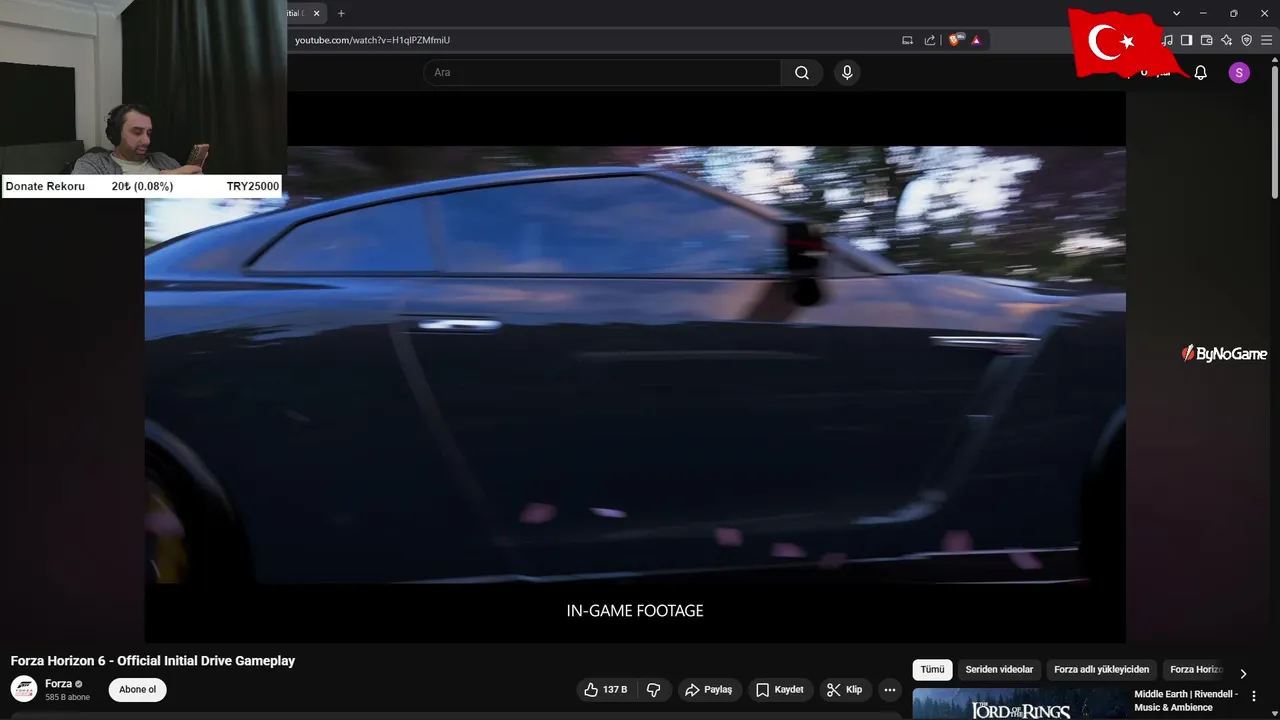Click the share page icon in address bar
The height and width of the screenshot is (720, 1280).
[930, 40]
